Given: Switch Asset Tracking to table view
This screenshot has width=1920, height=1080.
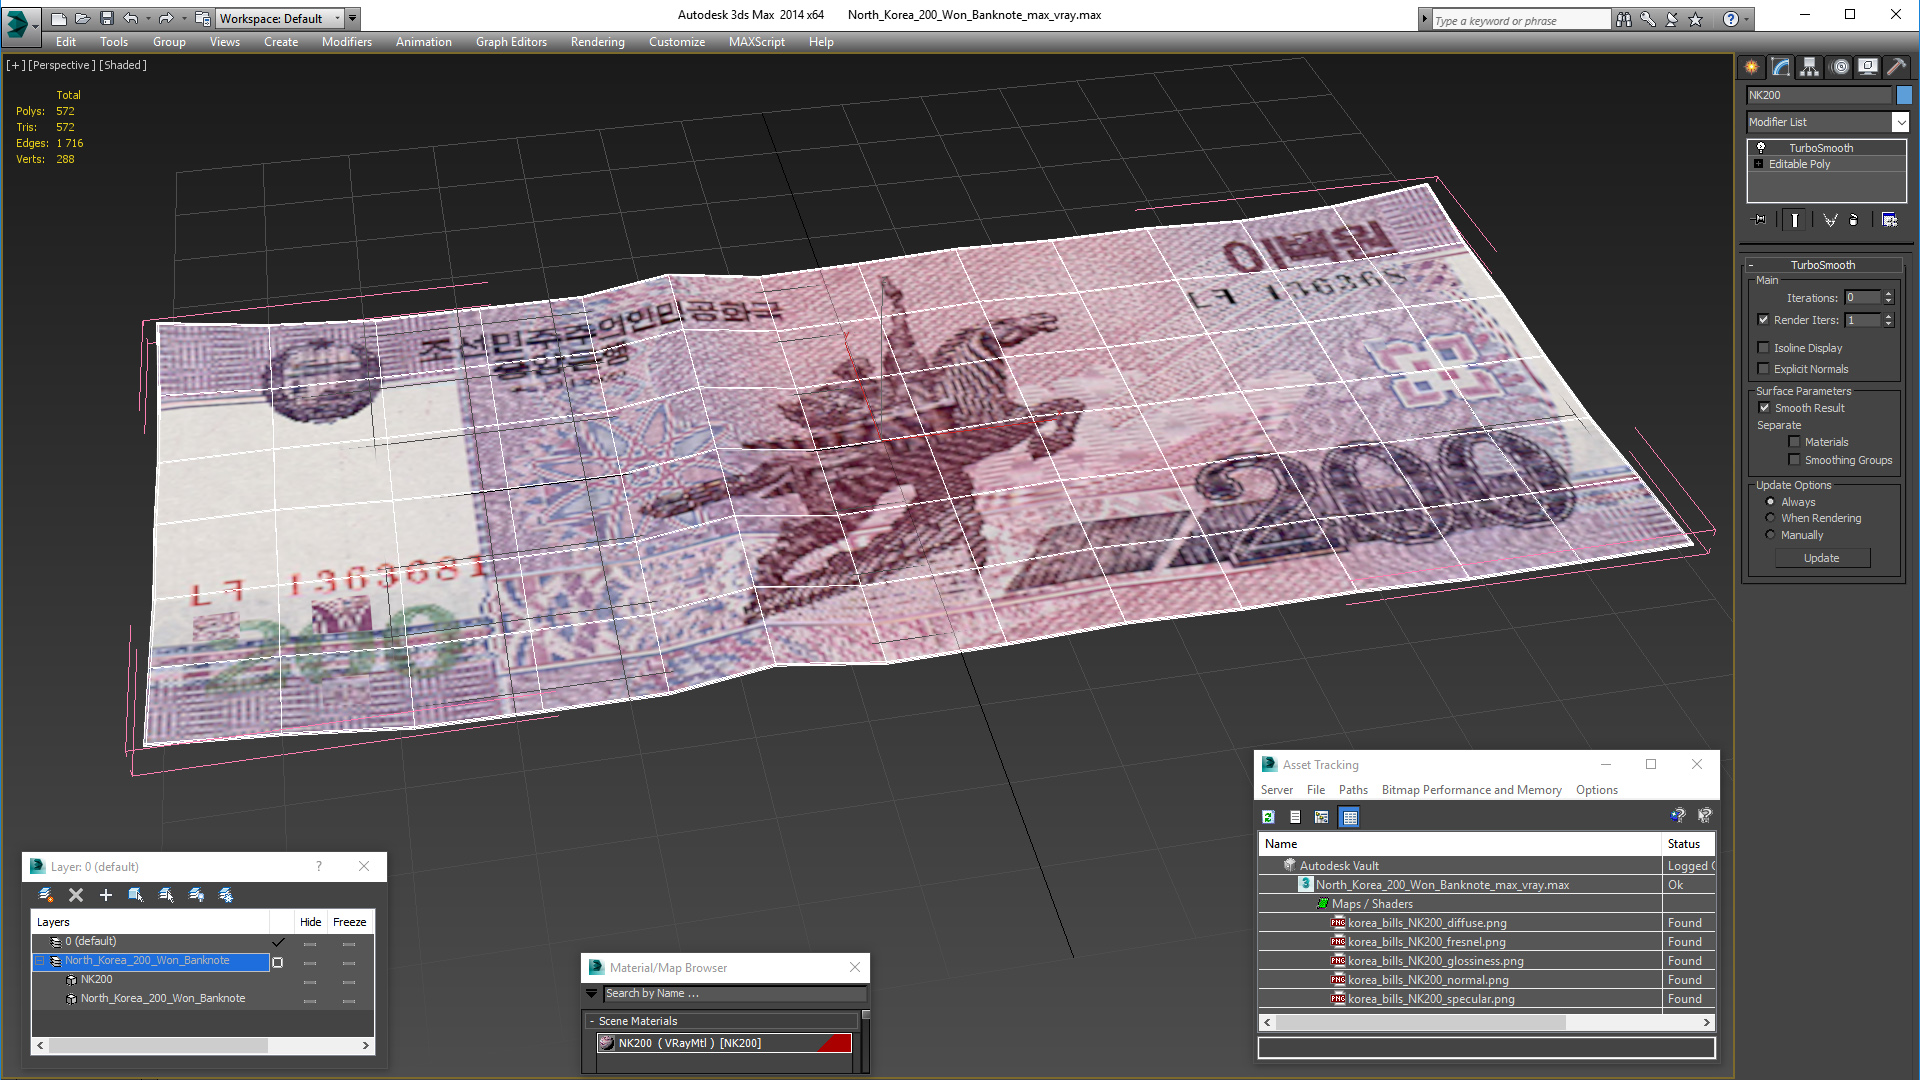Looking at the screenshot, I should click(1350, 817).
